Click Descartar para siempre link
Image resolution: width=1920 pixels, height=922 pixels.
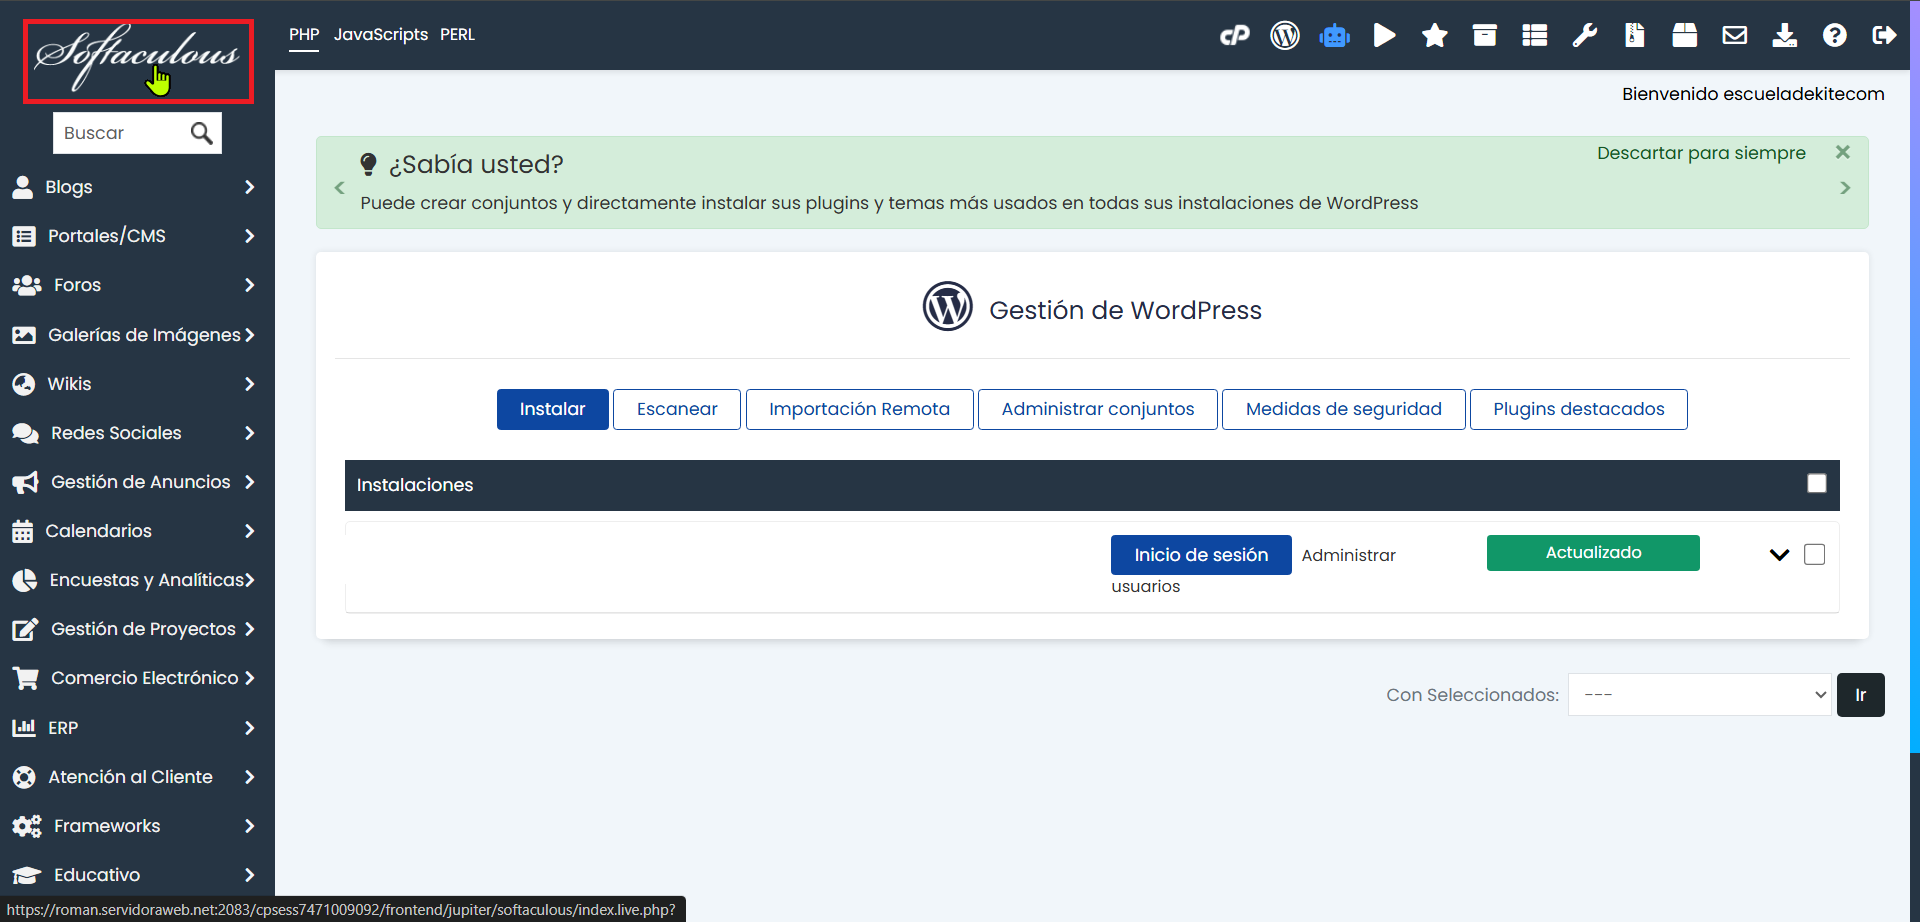click(1701, 153)
